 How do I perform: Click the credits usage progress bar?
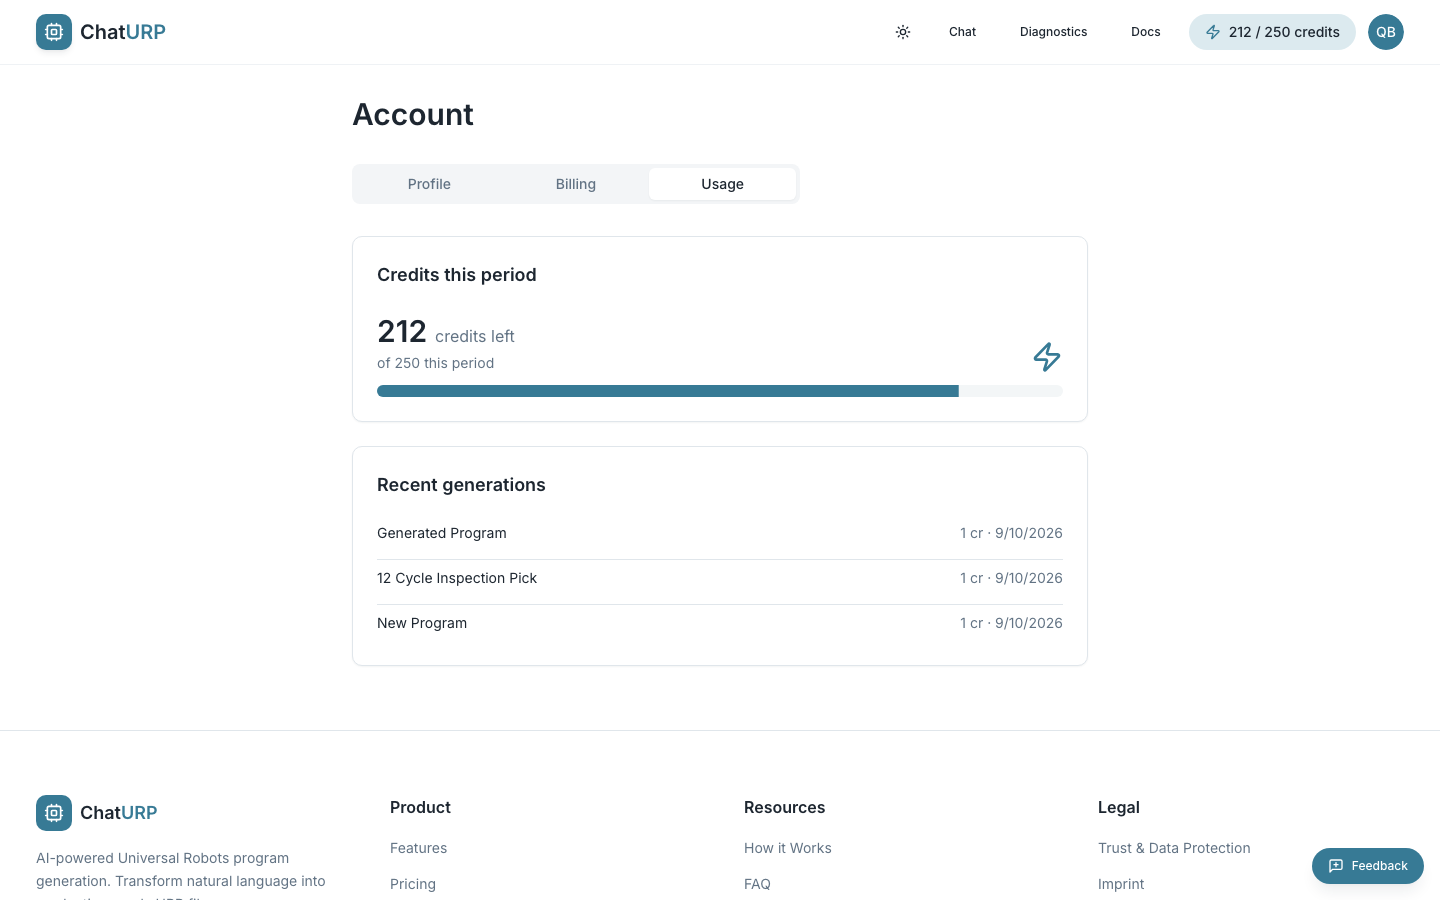coord(720,391)
